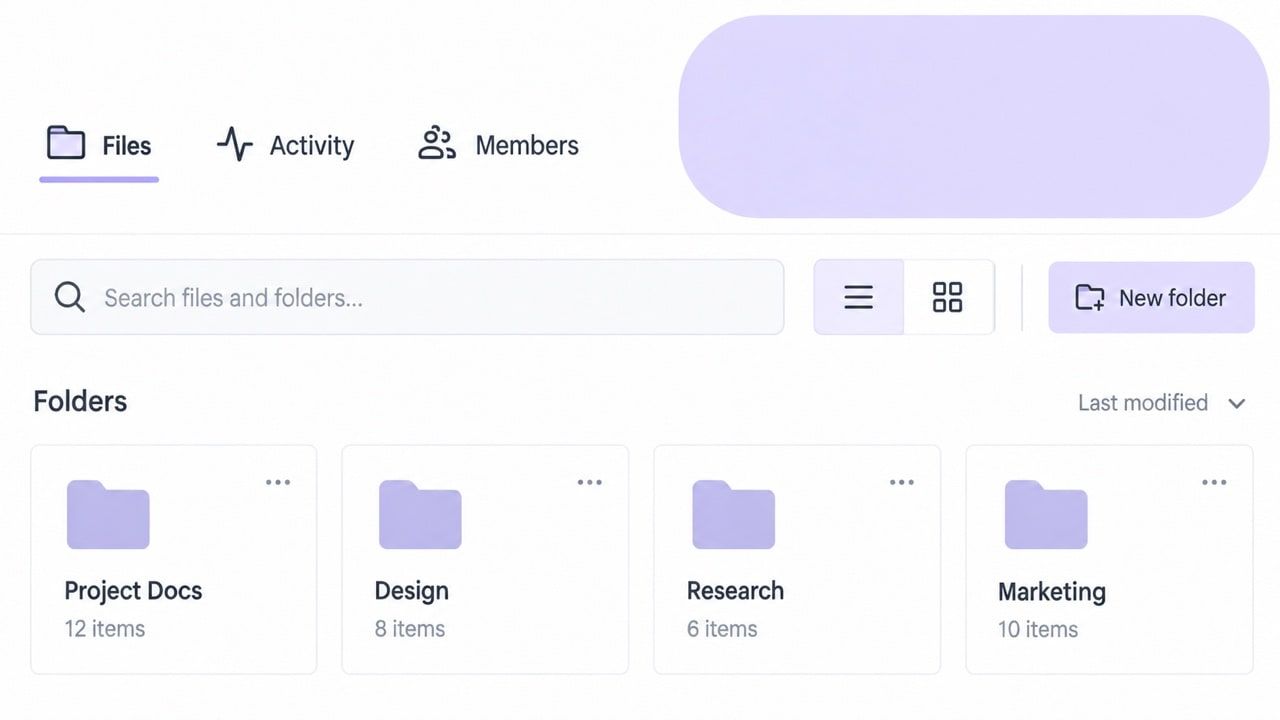Open the Marketing folder options menu
The image size is (1280, 720).
[1214, 482]
